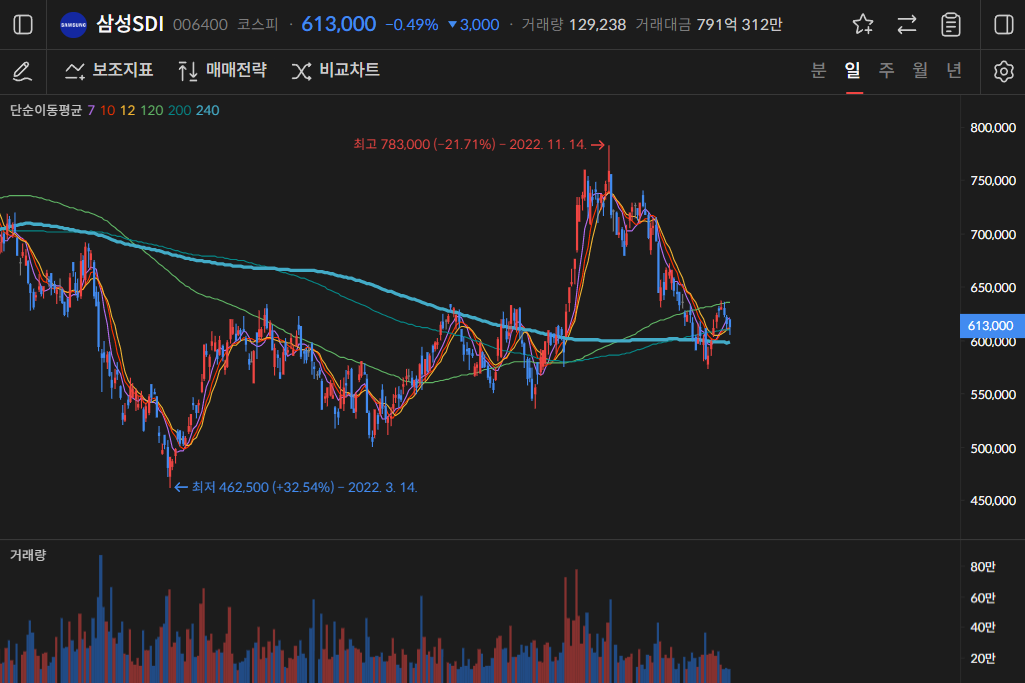
Task: Open 보조지표 indicators menu
Action: [x=109, y=70]
